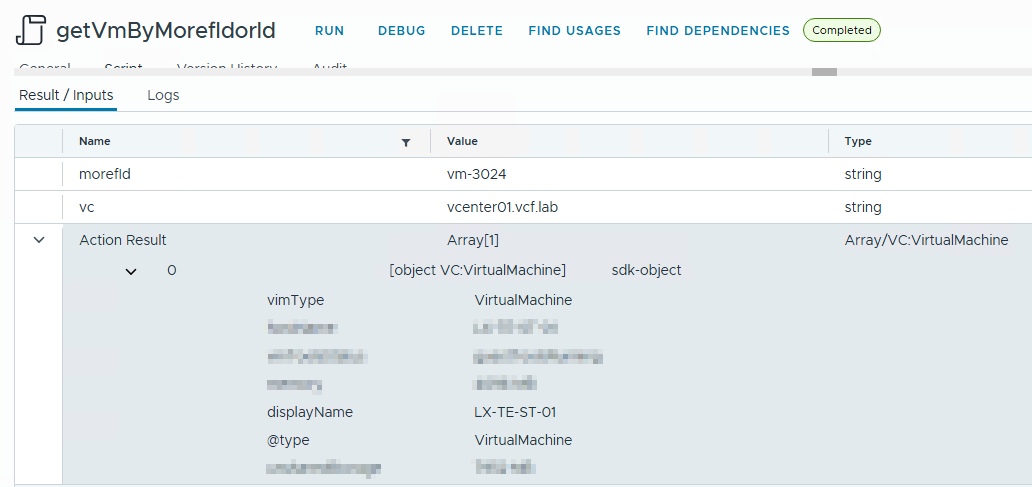Screen dimensions: 1032x487
Task: Select the vm-3024 value cell
Action: (477, 174)
